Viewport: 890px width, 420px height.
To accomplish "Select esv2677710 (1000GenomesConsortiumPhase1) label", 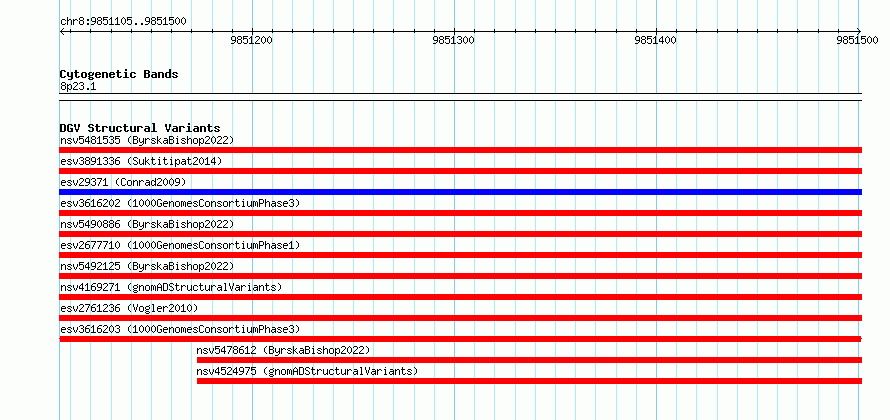I will click(x=180, y=245).
